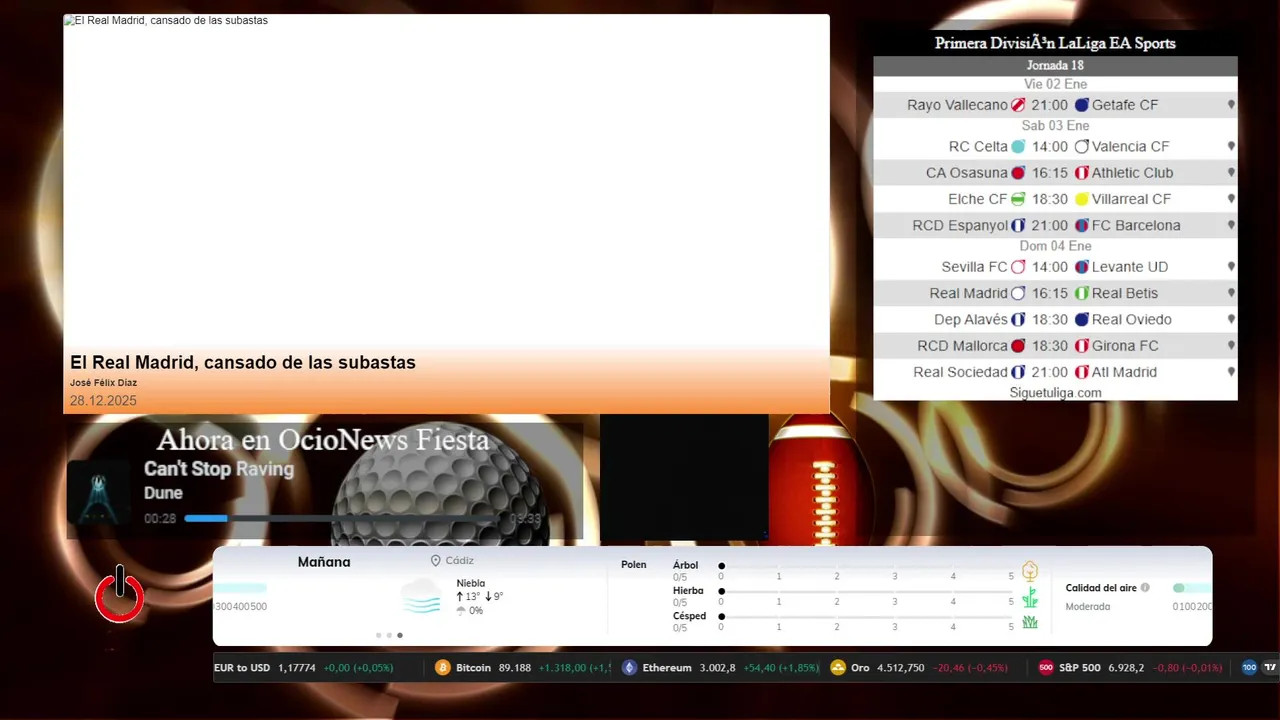Screen dimensions: 1280x720
Task: Open stadium pin for Elche CF match
Action: [x=1231, y=199]
